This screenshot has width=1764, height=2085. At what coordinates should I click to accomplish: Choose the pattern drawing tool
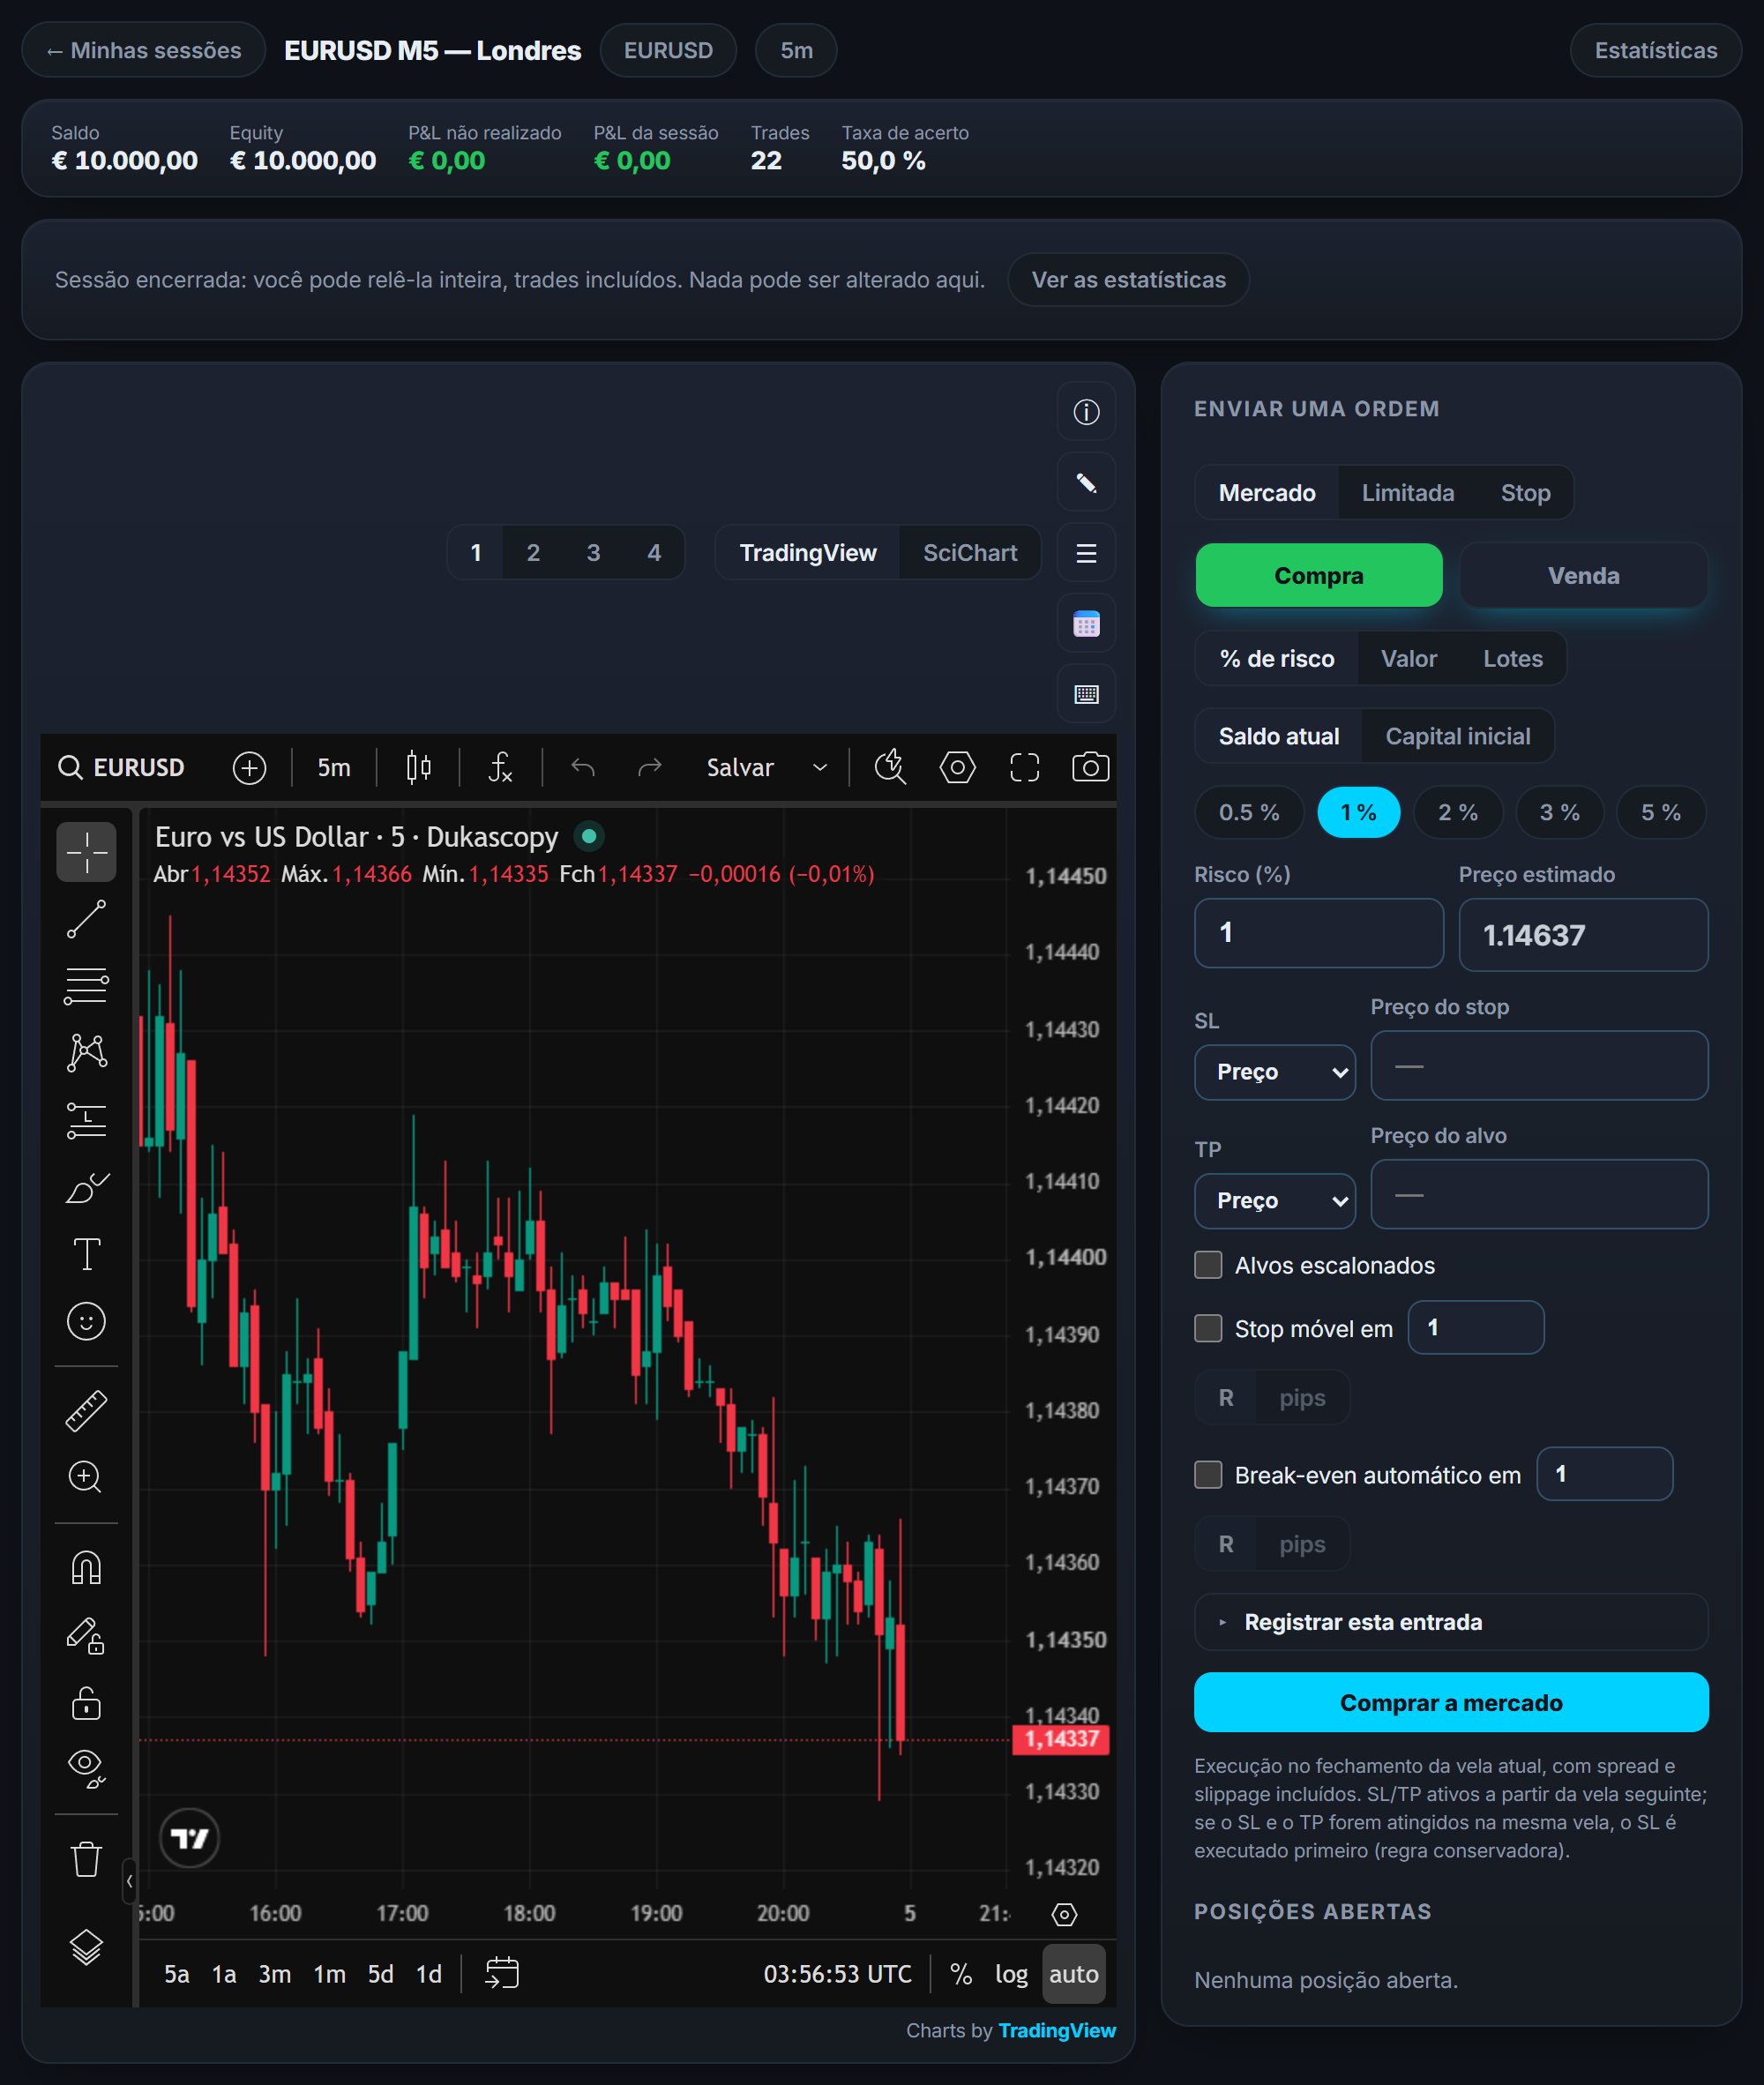coord(86,1052)
